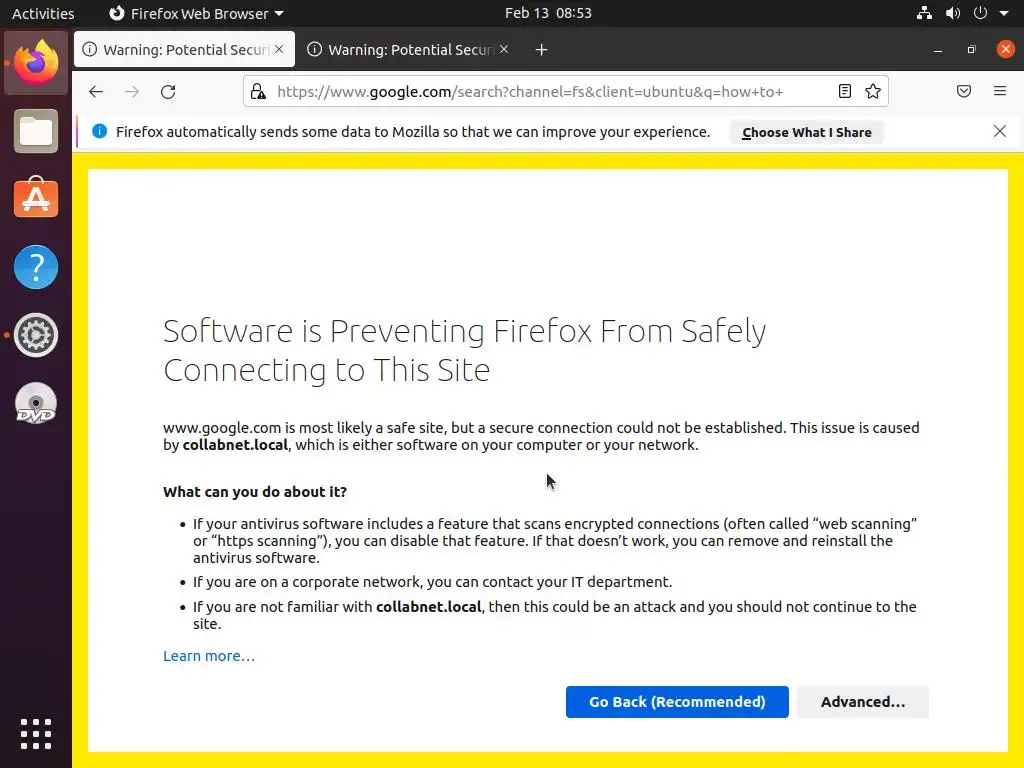Reload the current page
This screenshot has height=768, width=1024.
pyautogui.click(x=168, y=92)
